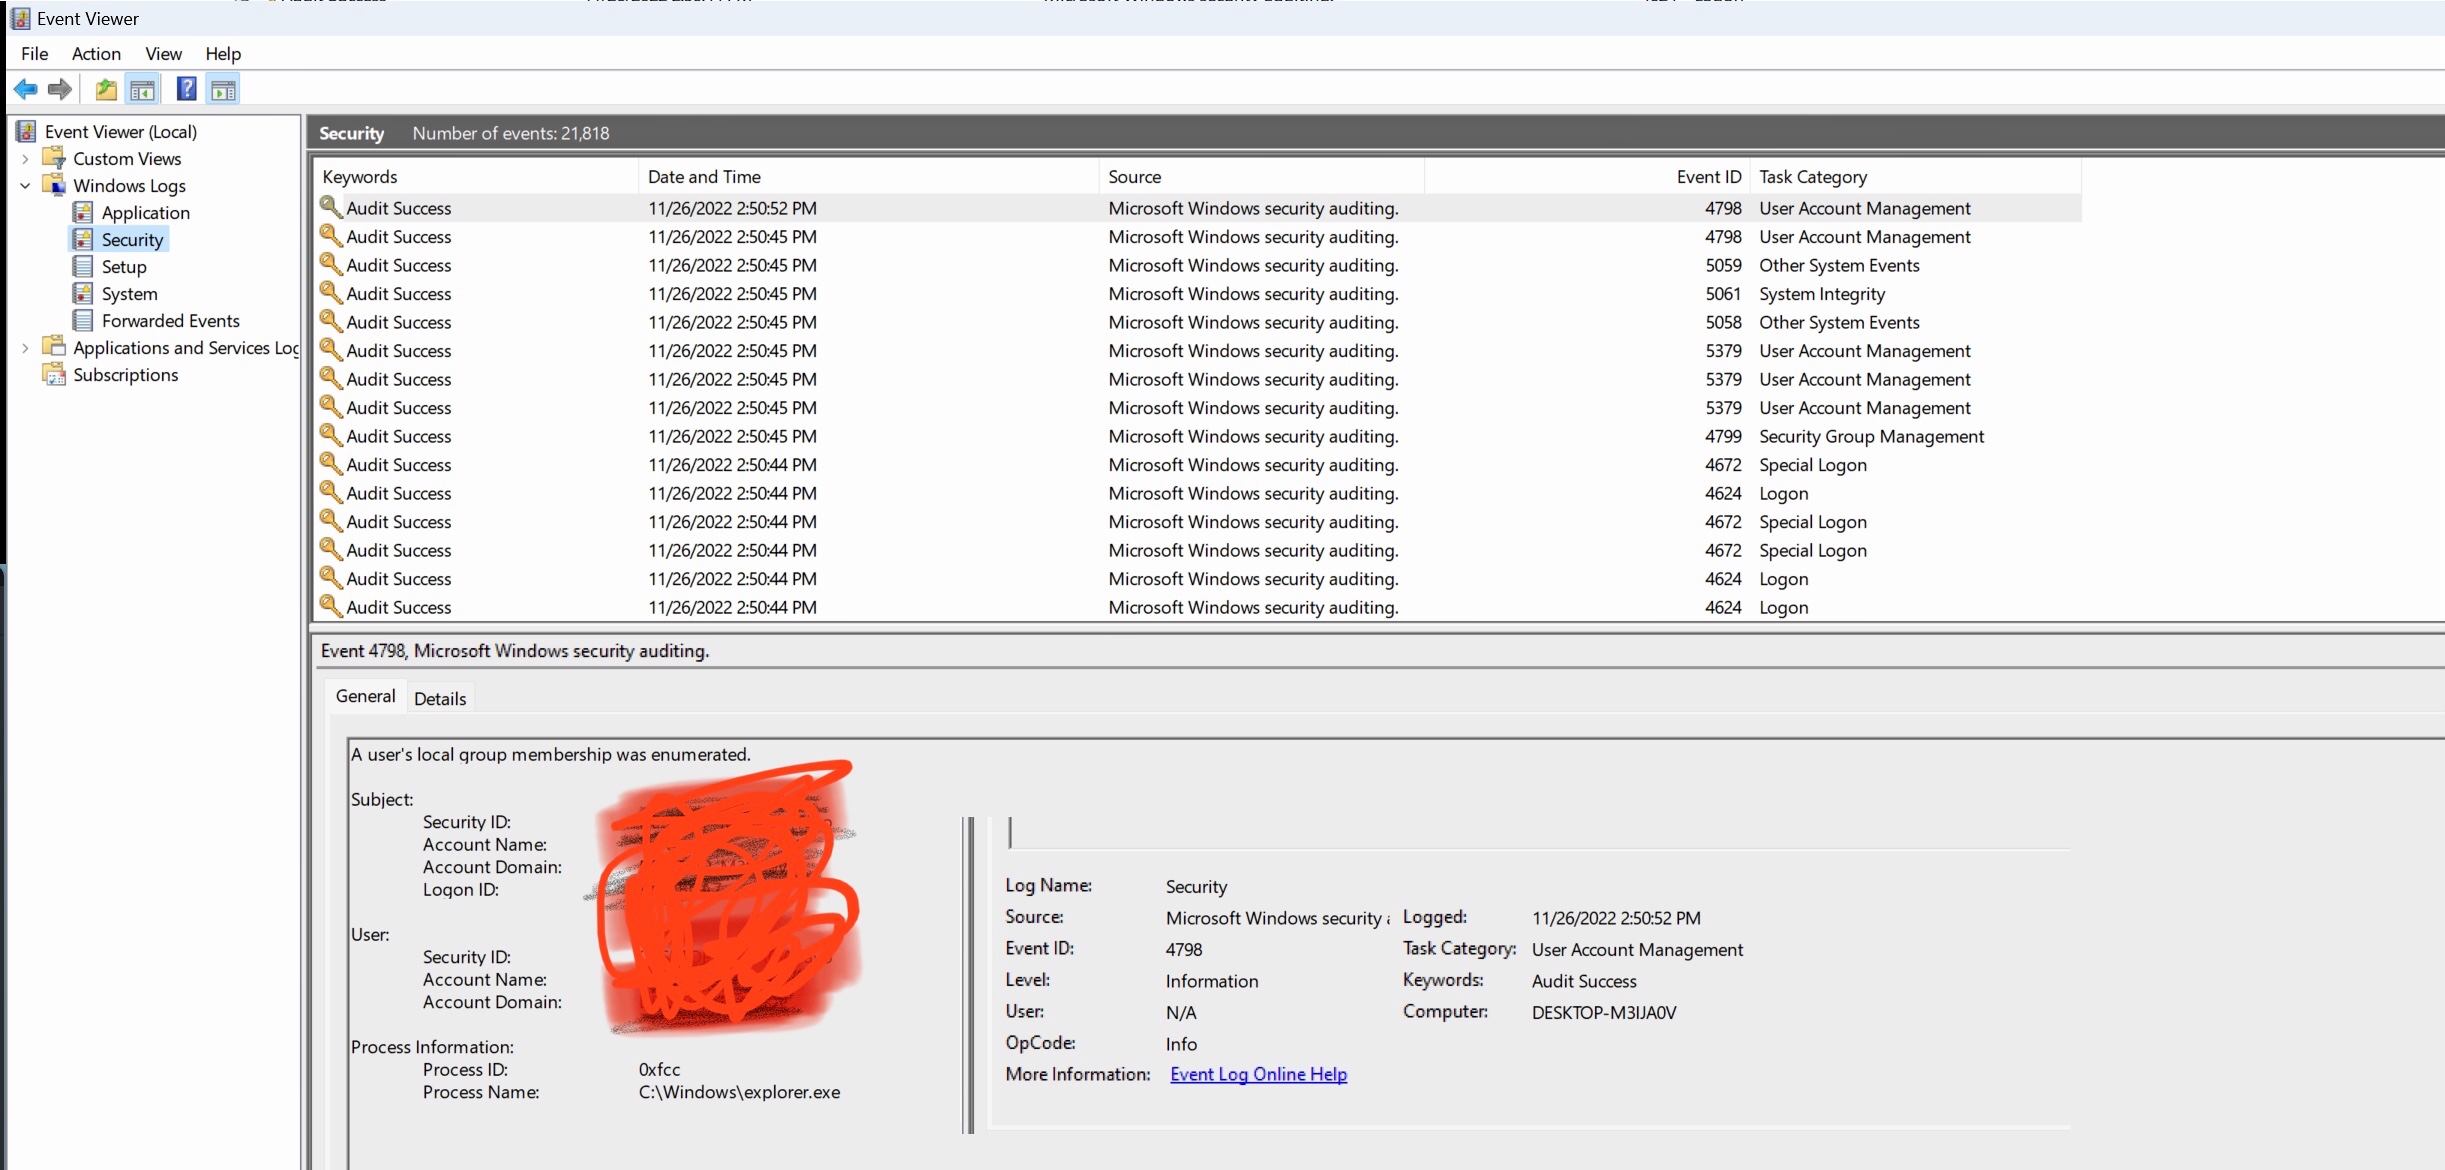Open the Event Log Online Help link
The width and height of the screenshot is (2445, 1170).
tap(1258, 1074)
